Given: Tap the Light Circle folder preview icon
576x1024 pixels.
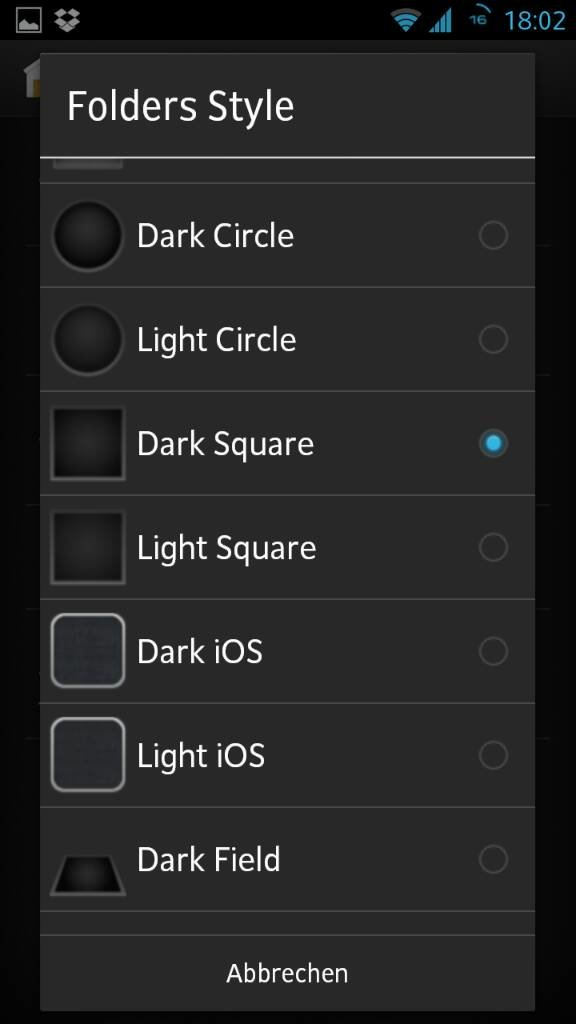Looking at the screenshot, I should 88,339.
